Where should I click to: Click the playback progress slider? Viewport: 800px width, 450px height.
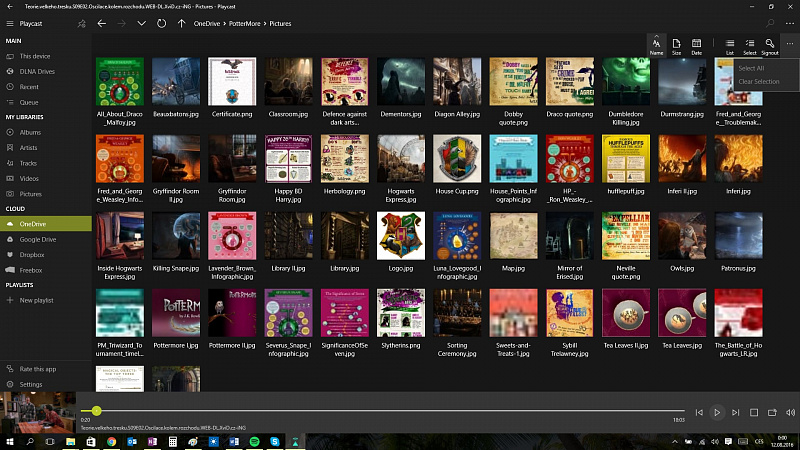[383, 411]
